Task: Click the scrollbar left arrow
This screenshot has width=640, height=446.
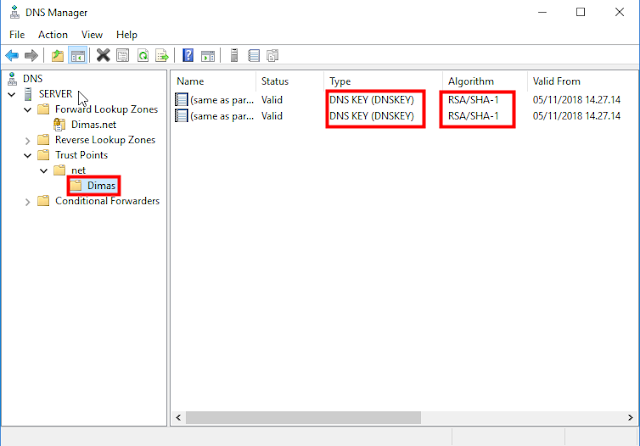Action: click(178, 417)
